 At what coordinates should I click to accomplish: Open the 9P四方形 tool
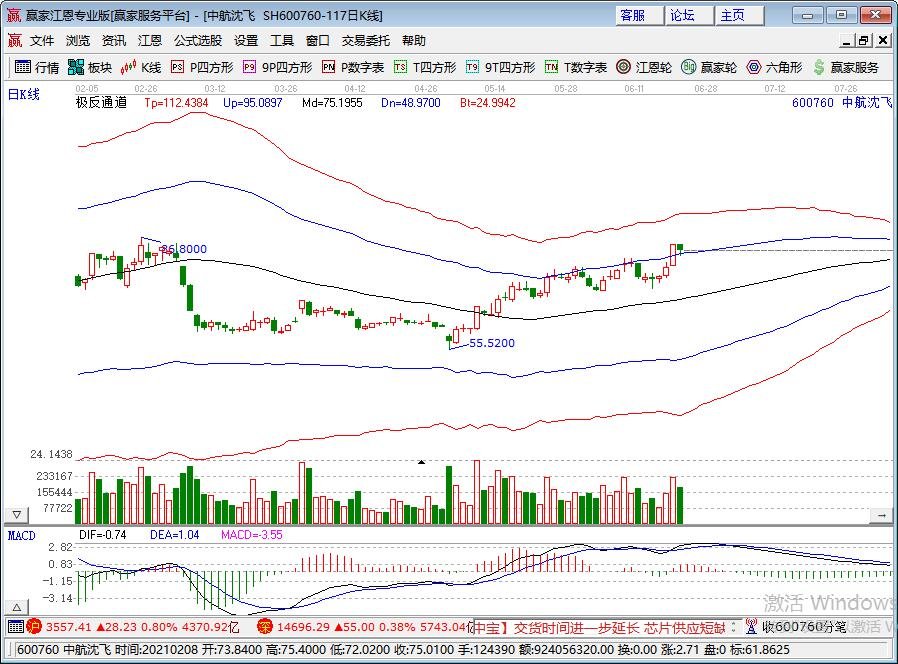(277, 68)
